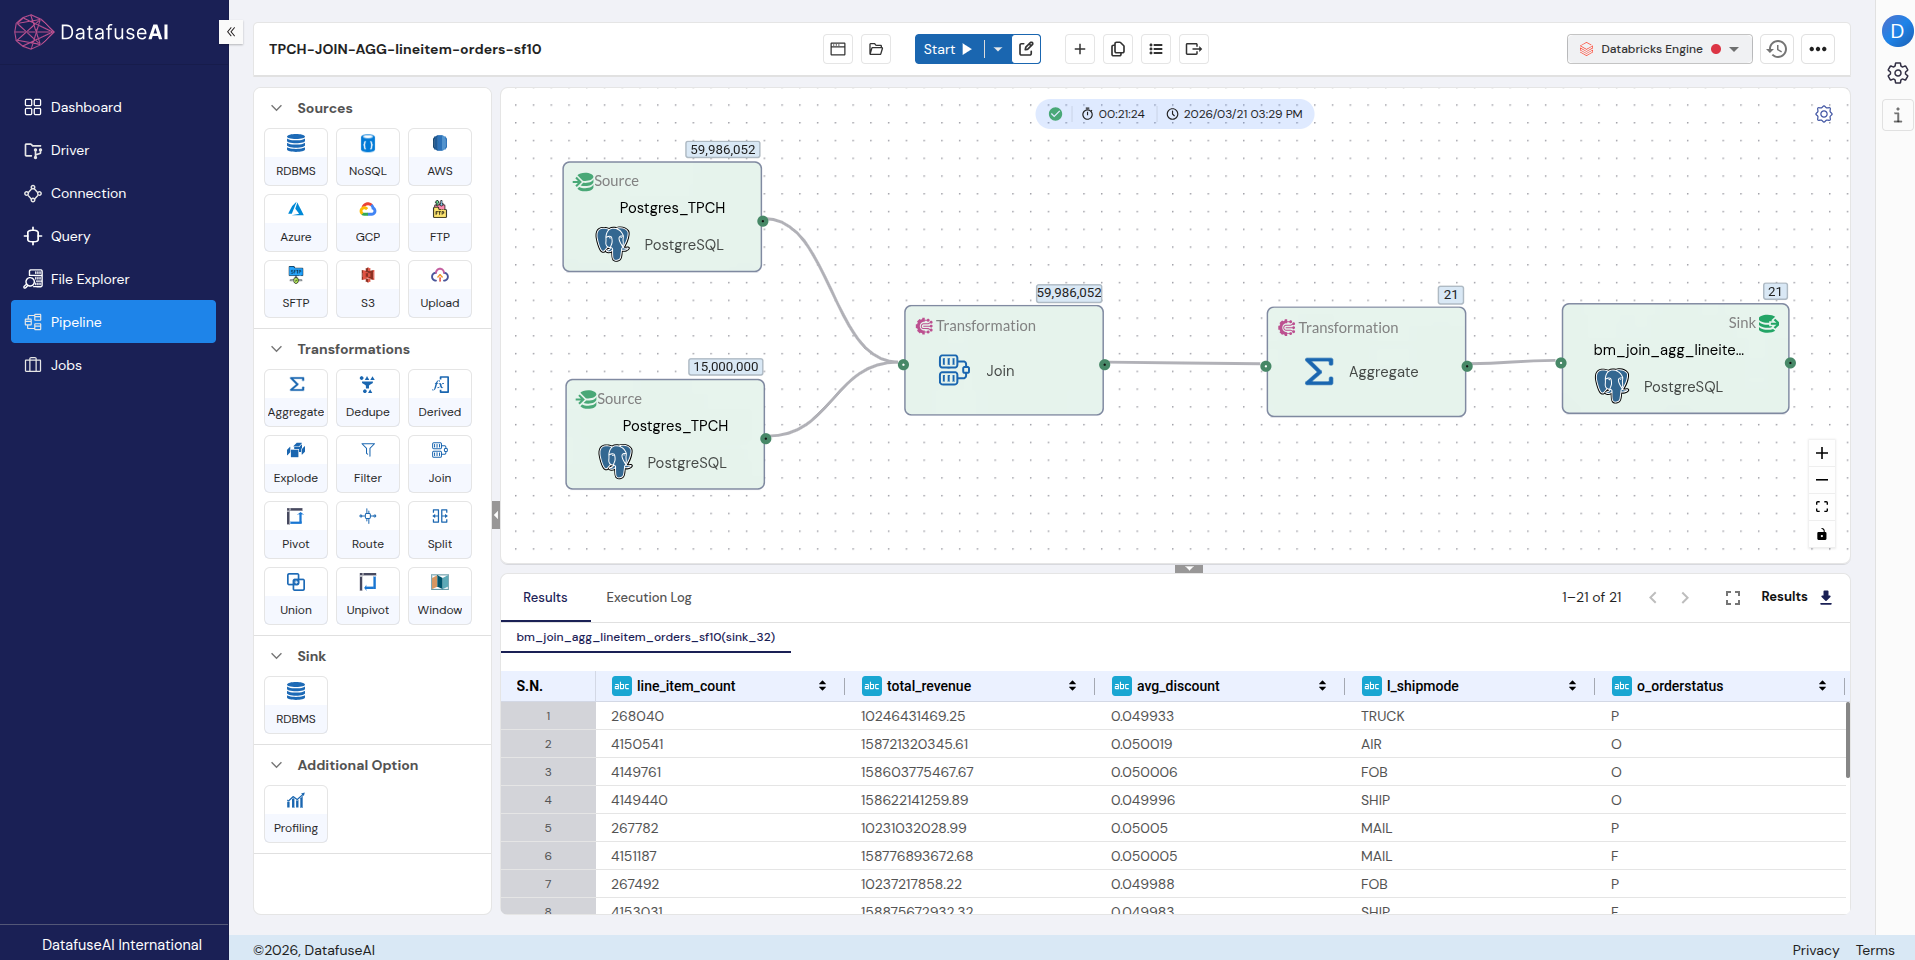This screenshot has width=1915, height=960.
Task: Switch to the Results tab
Action: click(x=545, y=597)
